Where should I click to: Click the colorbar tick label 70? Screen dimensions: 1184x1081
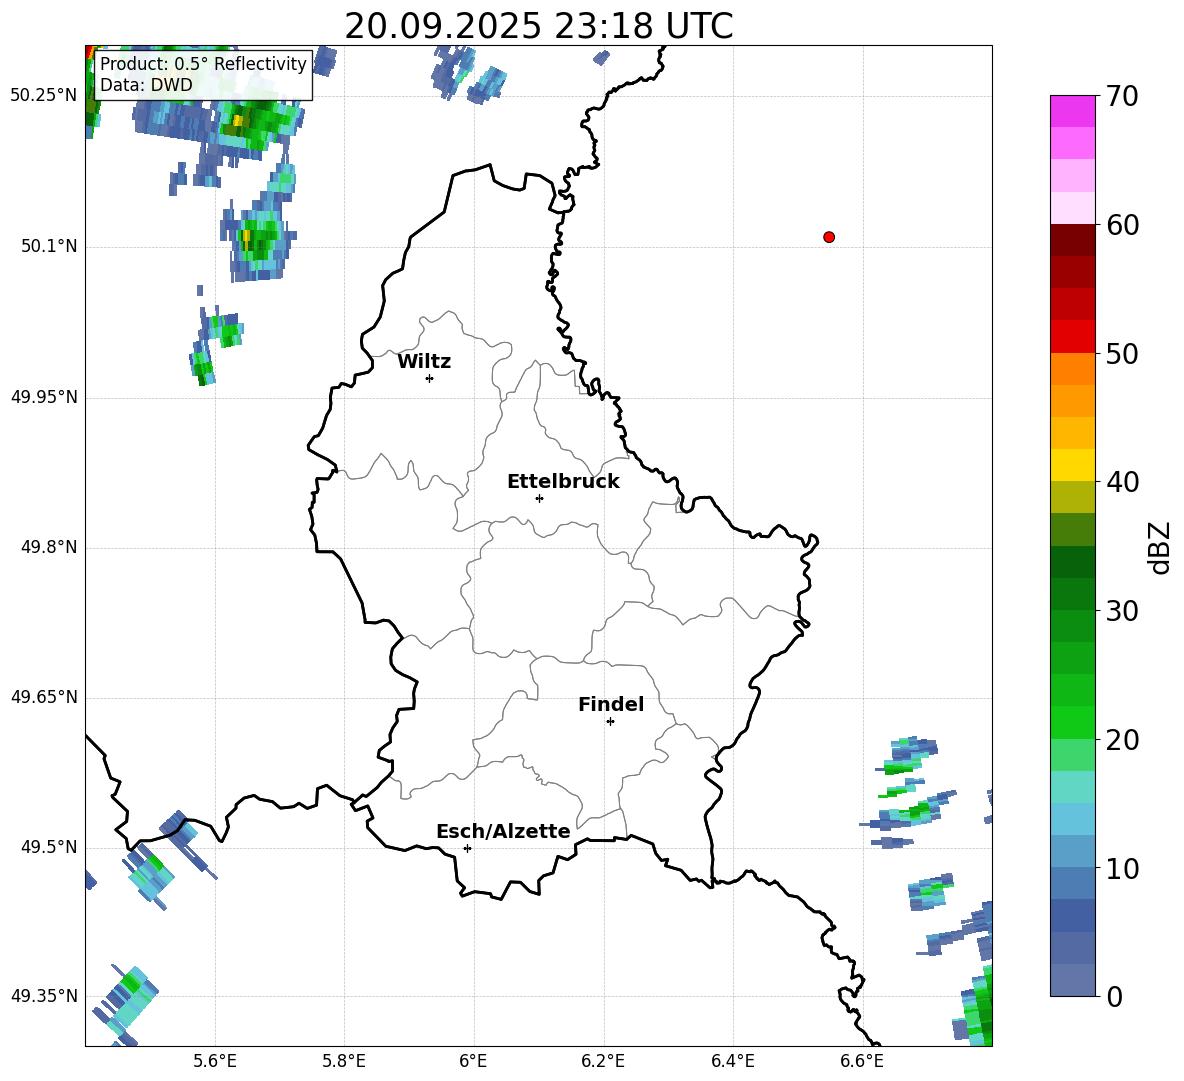click(x=1122, y=97)
